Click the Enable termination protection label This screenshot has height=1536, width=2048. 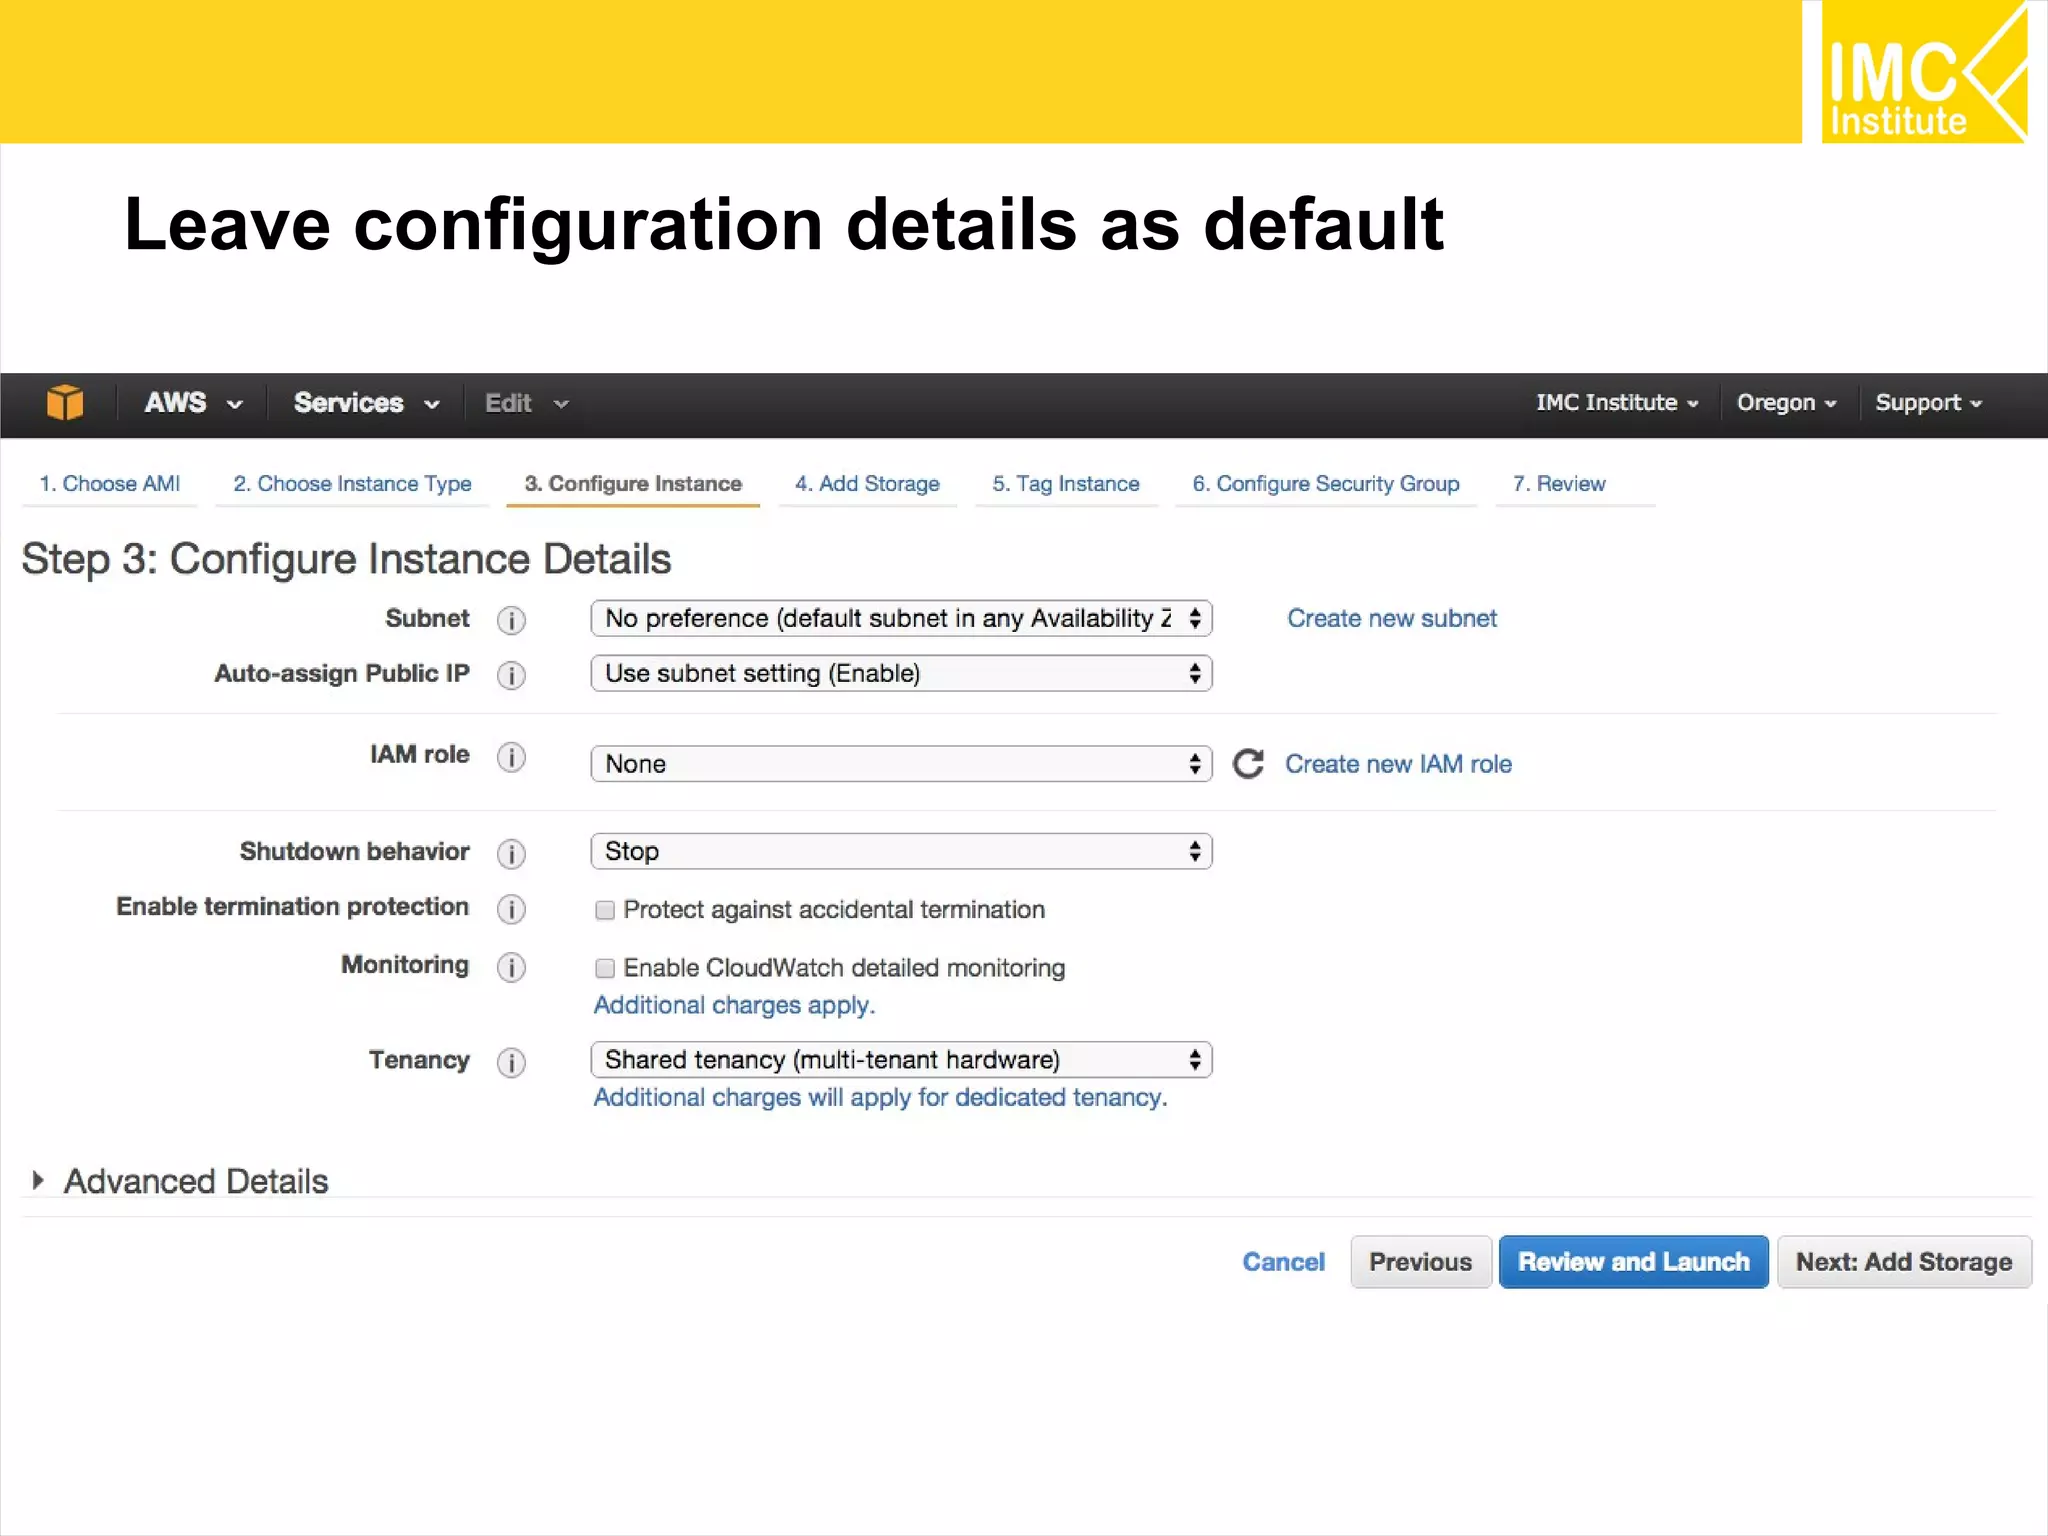click(x=292, y=907)
